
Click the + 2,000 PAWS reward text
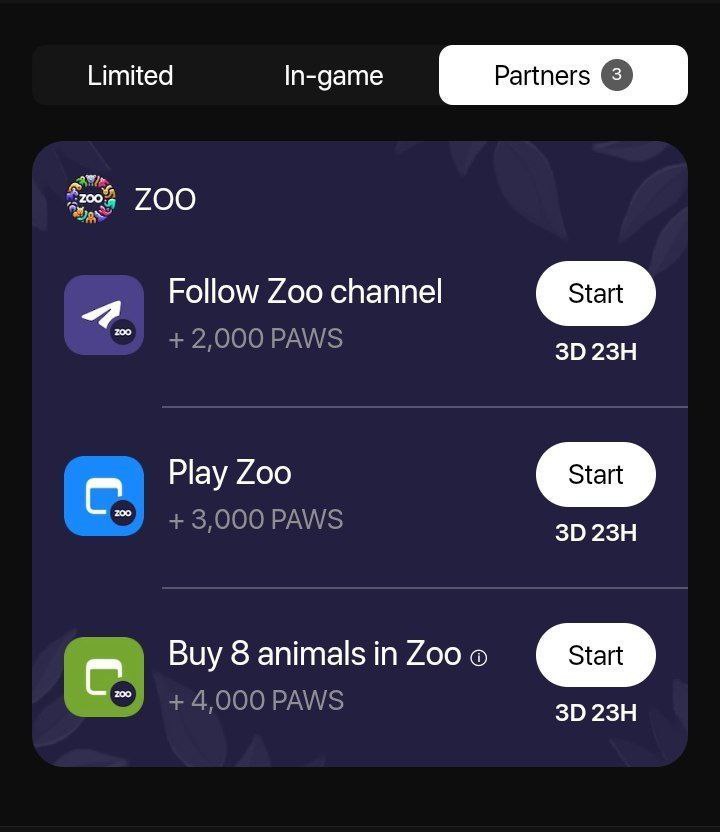click(x=256, y=339)
